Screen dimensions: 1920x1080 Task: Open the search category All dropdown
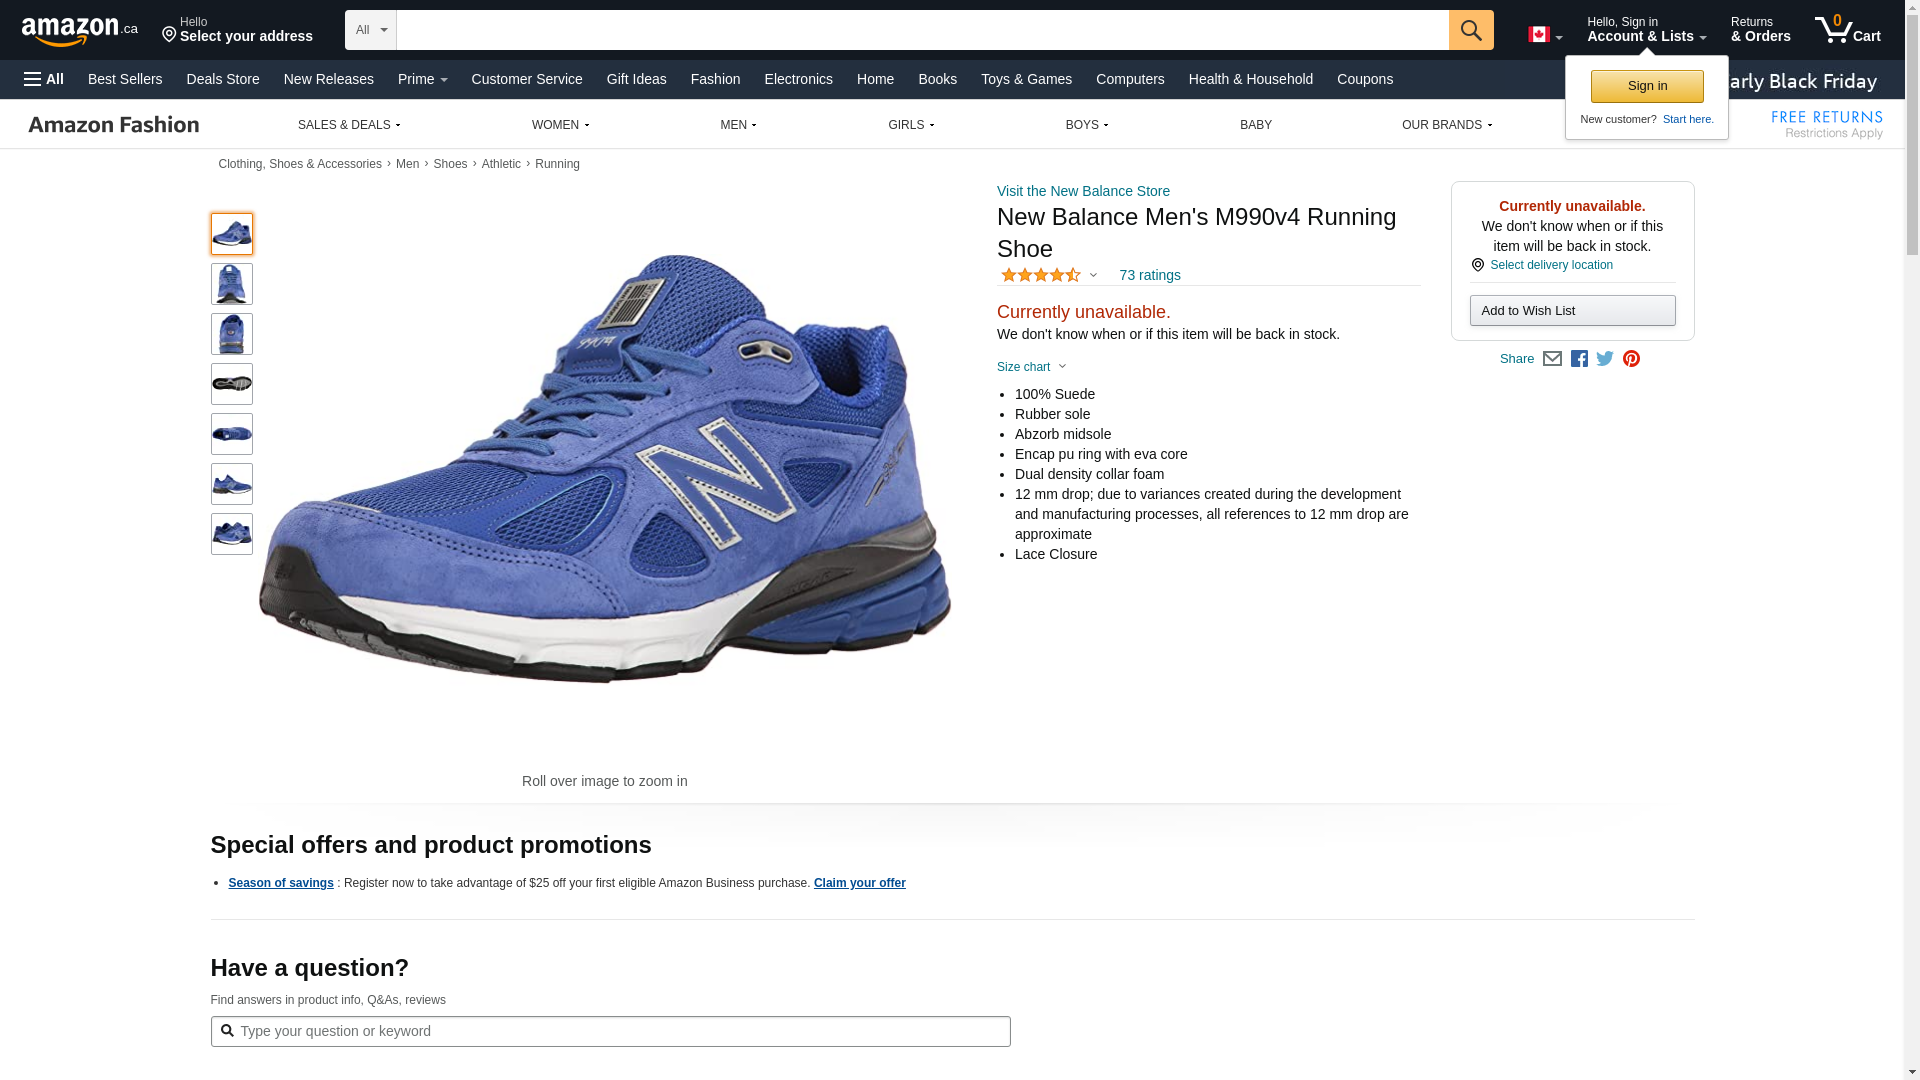click(x=370, y=30)
